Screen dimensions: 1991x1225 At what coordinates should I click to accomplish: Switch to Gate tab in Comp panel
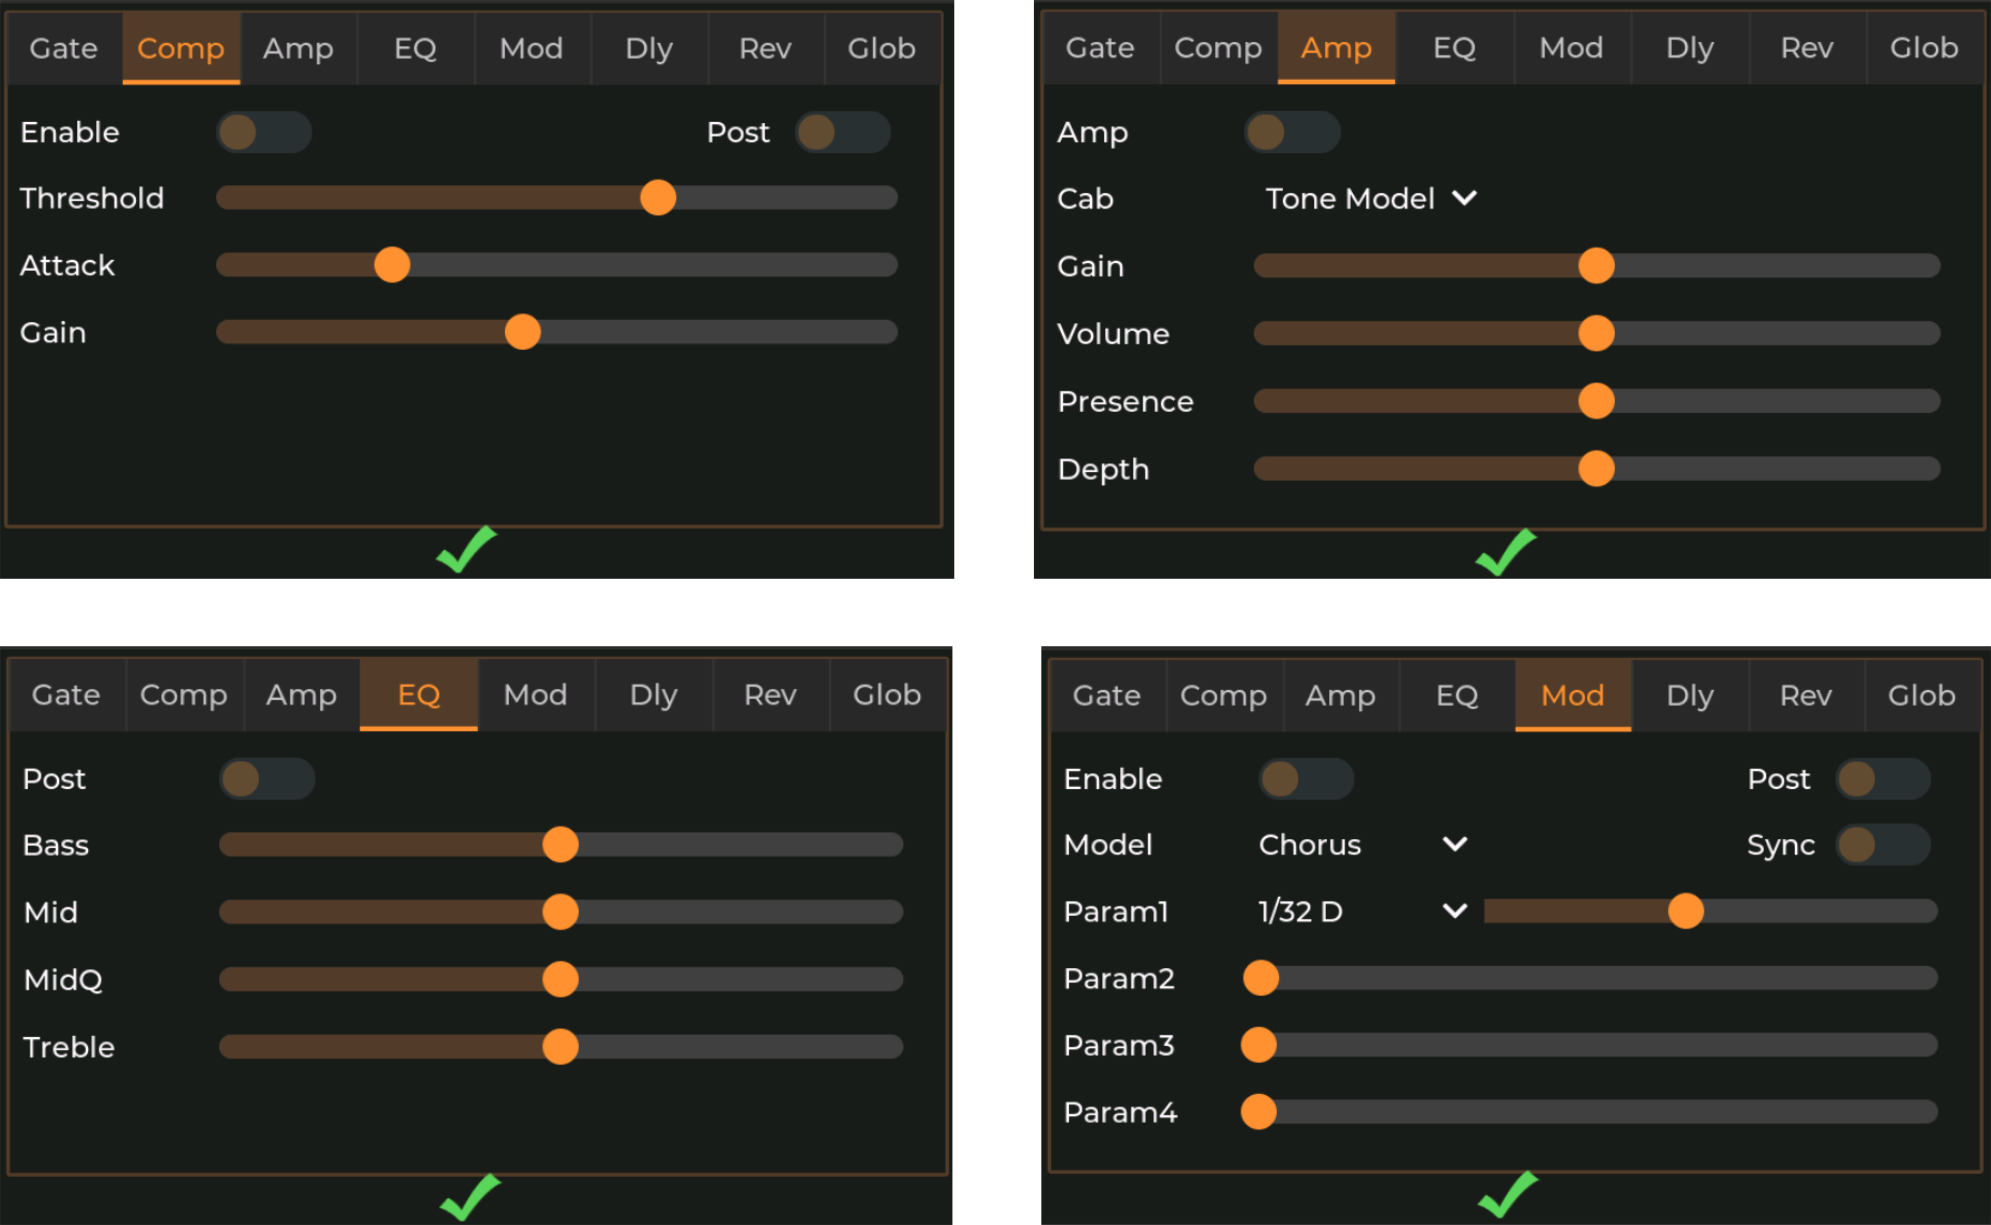[x=64, y=48]
